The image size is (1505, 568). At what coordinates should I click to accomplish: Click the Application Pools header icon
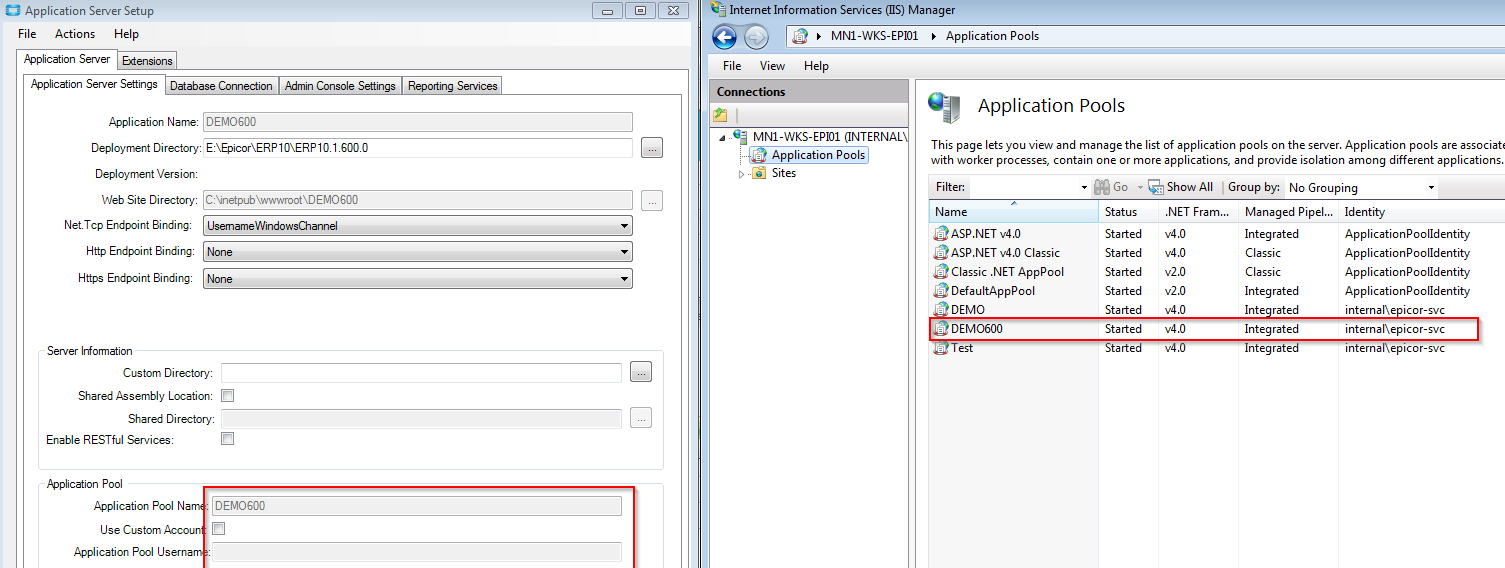pyautogui.click(x=944, y=106)
